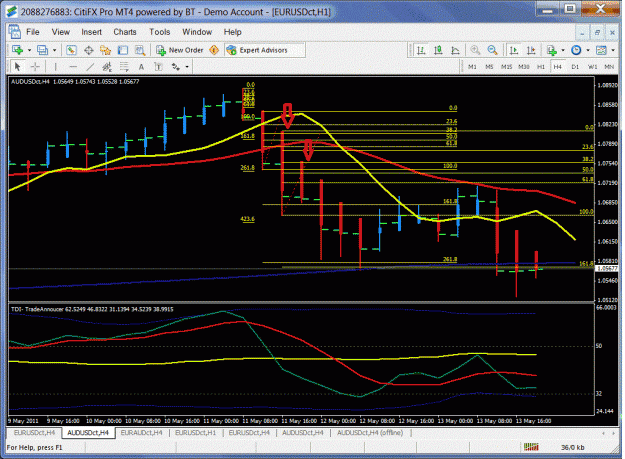Select the W1 timeframe
This screenshot has width=625, height=459.
[x=592, y=67]
